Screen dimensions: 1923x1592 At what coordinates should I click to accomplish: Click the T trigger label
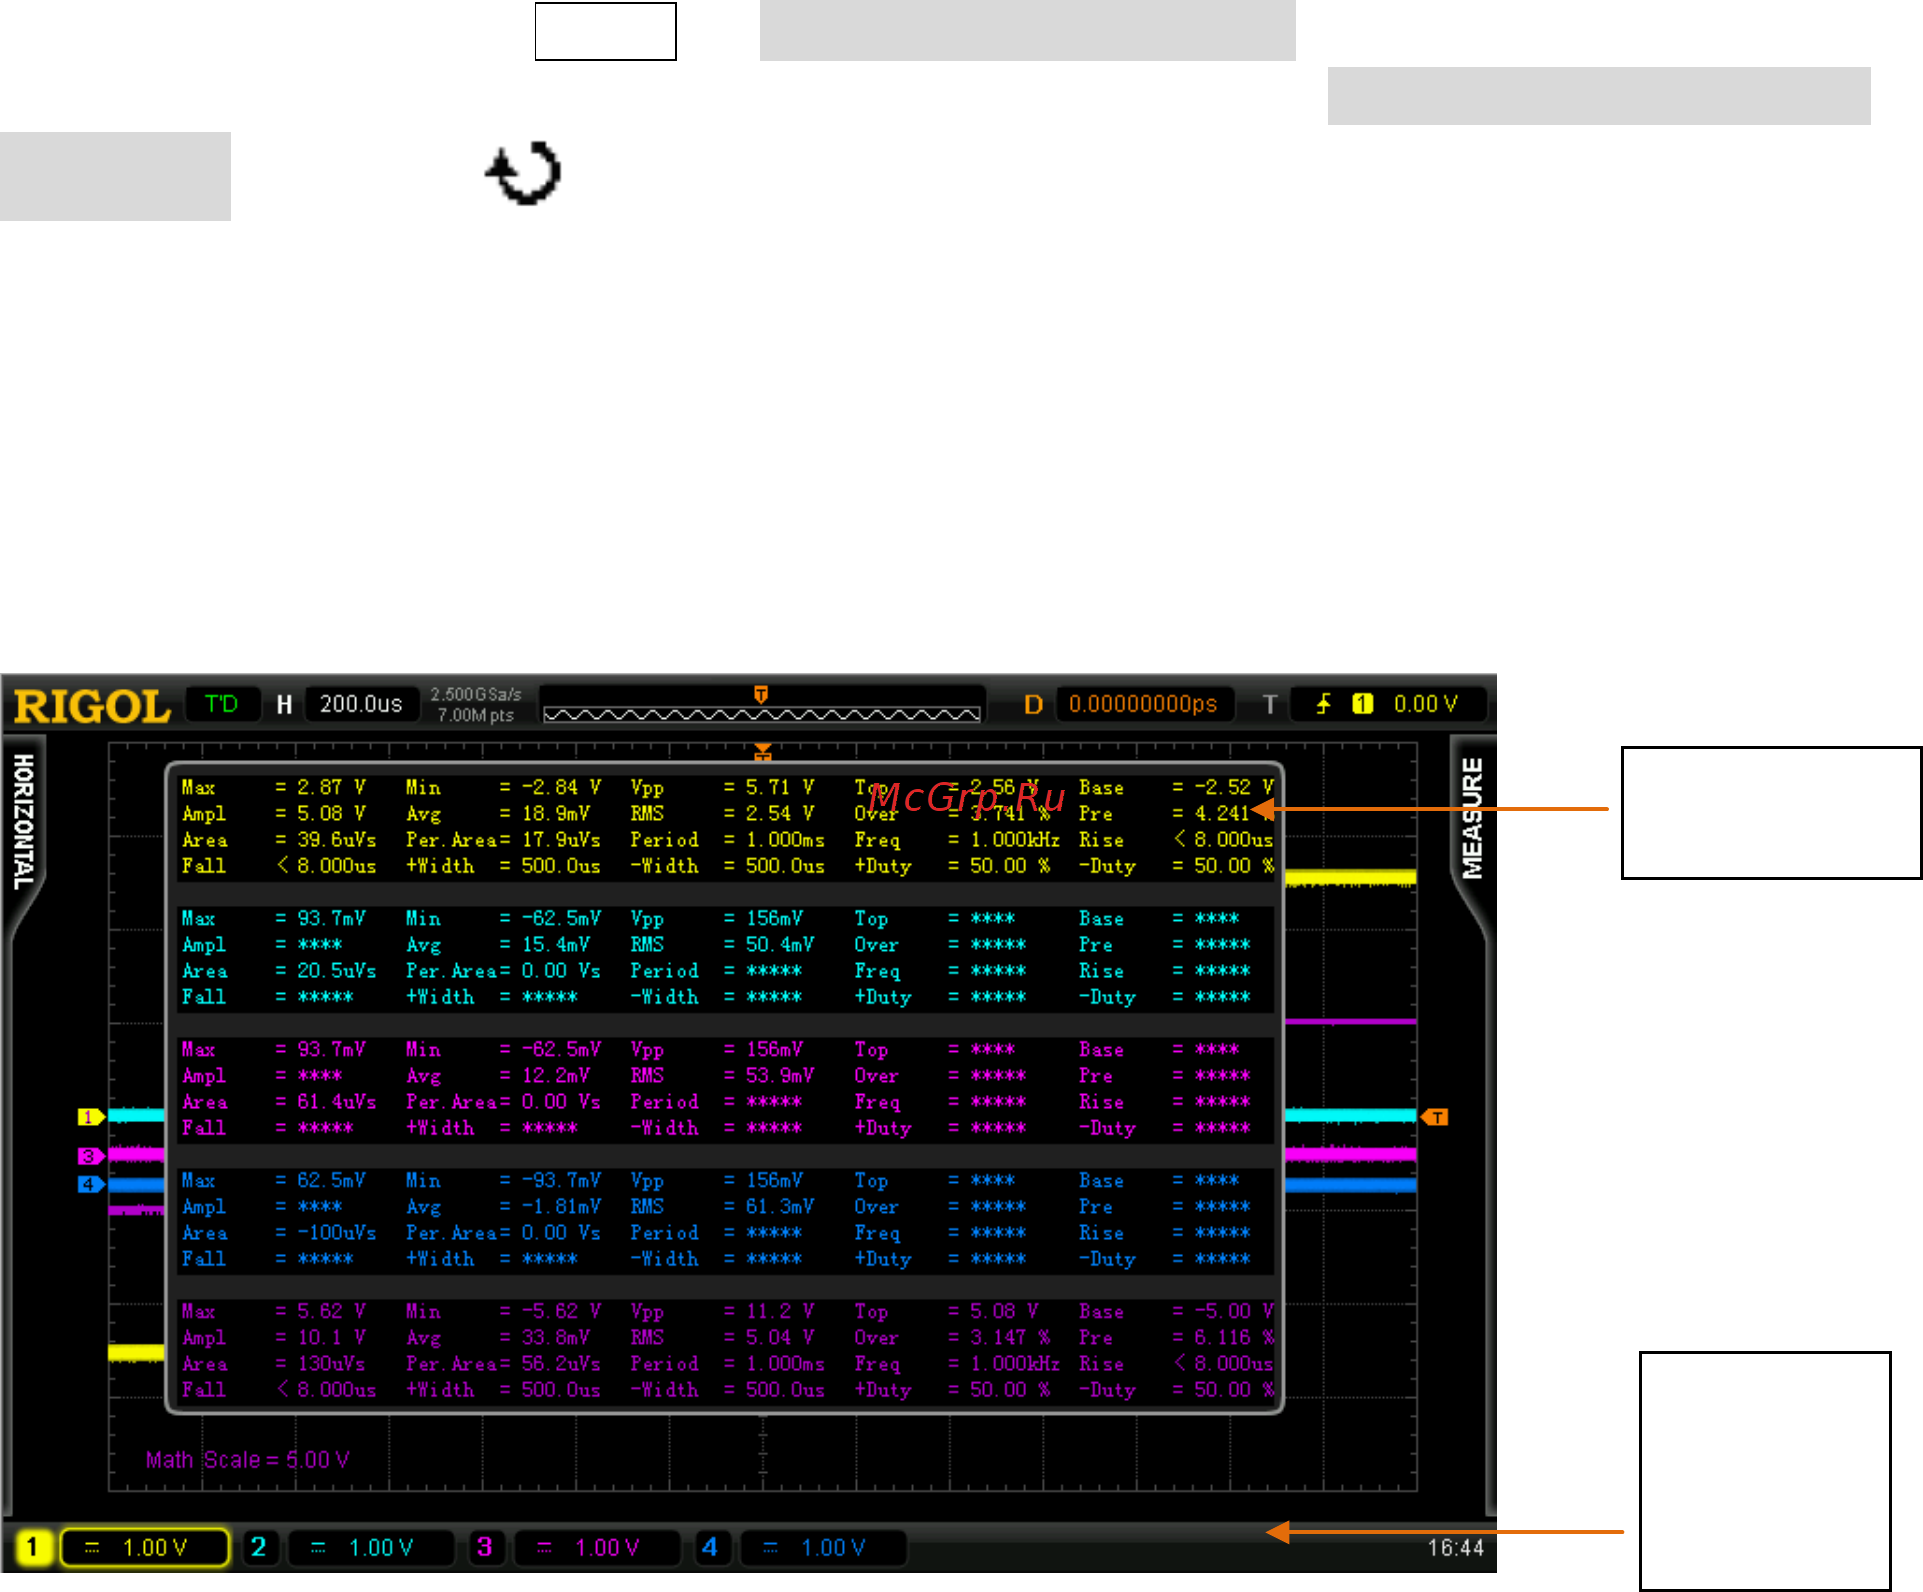1270,705
